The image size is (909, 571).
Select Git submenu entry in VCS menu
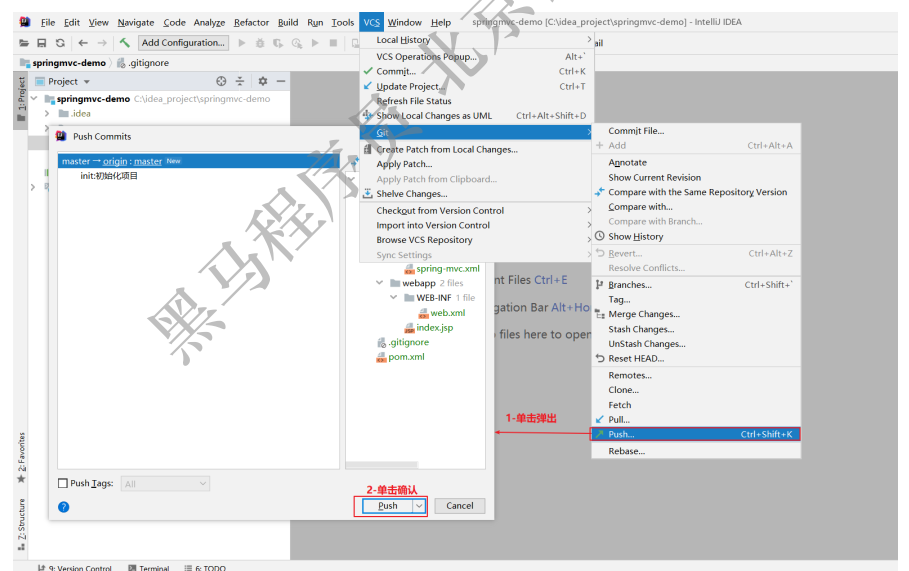(475, 132)
